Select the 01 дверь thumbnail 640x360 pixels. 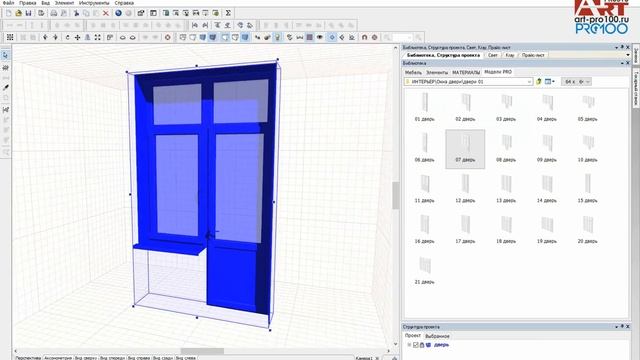(x=424, y=107)
